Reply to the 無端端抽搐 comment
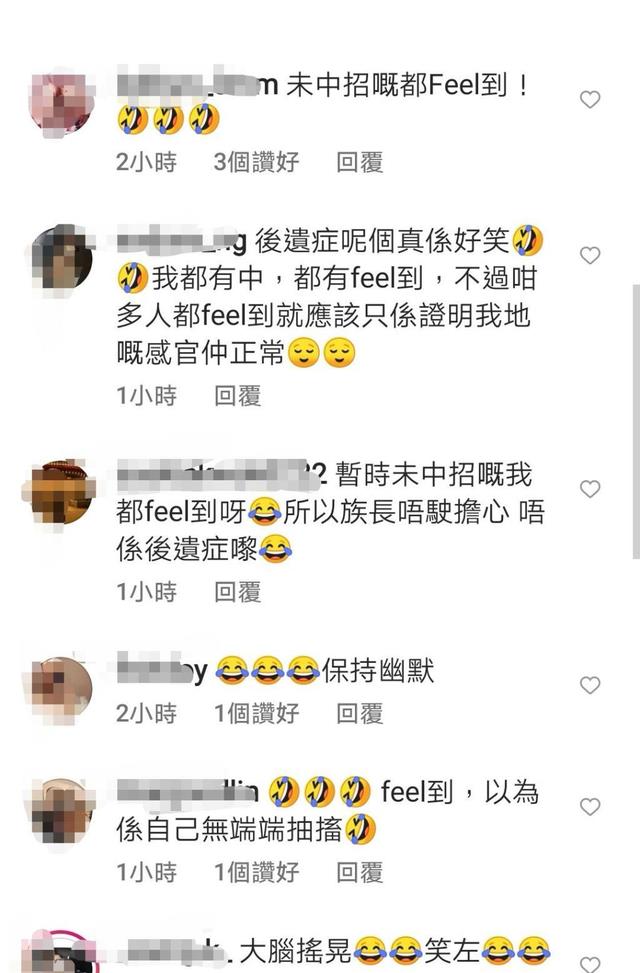640x973 pixels. coord(359,872)
